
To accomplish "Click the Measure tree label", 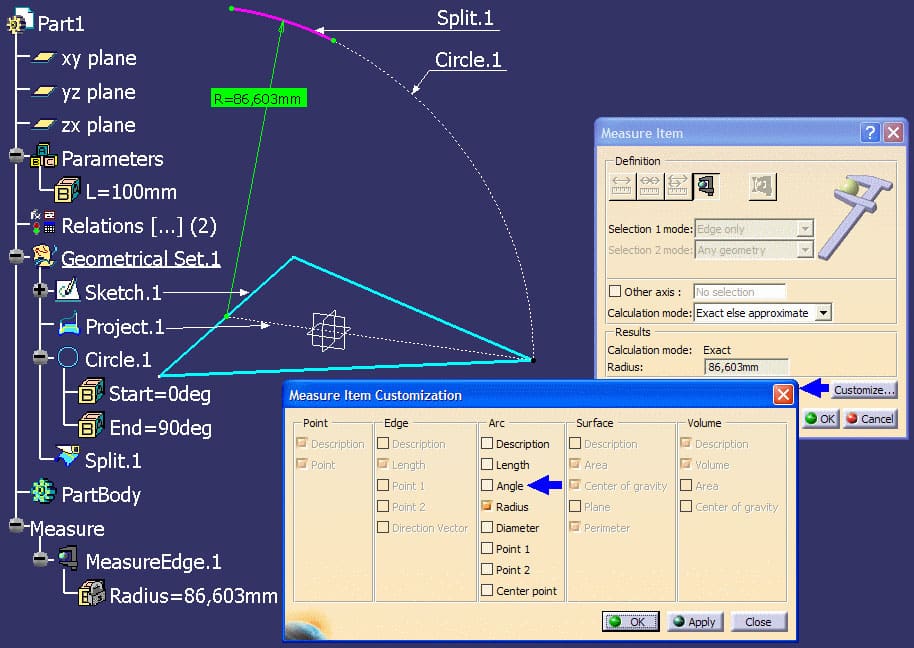I will (67, 529).
